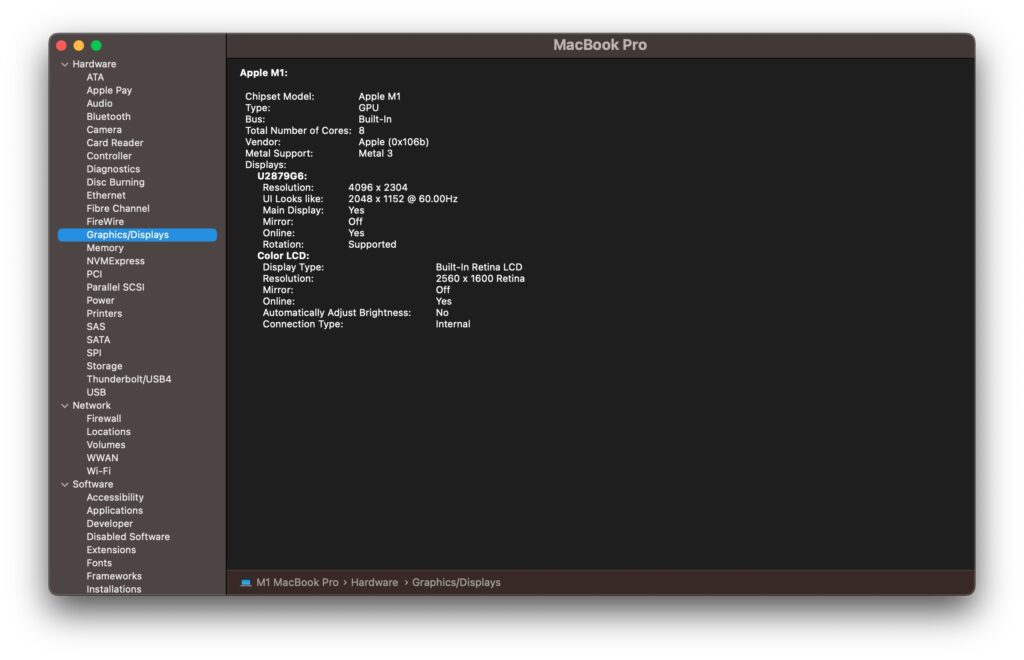The height and width of the screenshot is (660, 1024).
Task: Open the Apple Pay section
Action: tap(108, 89)
